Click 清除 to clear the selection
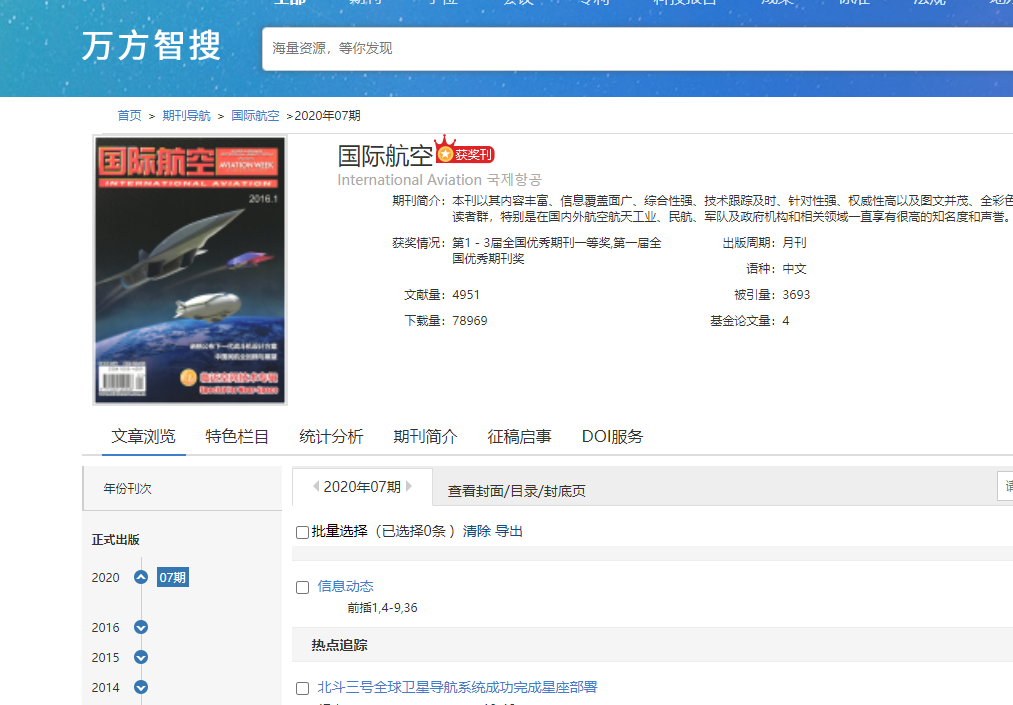1013x705 pixels. tap(476, 531)
